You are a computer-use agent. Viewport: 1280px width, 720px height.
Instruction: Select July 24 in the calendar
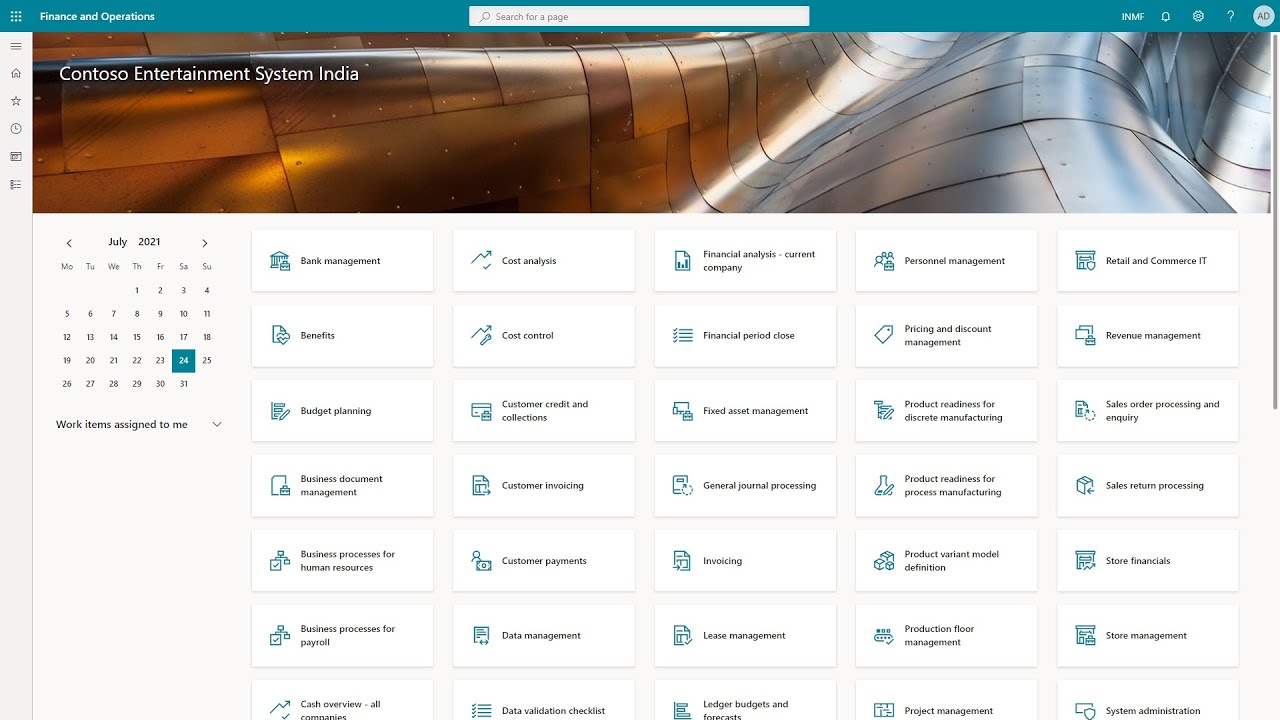click(184, 361)
